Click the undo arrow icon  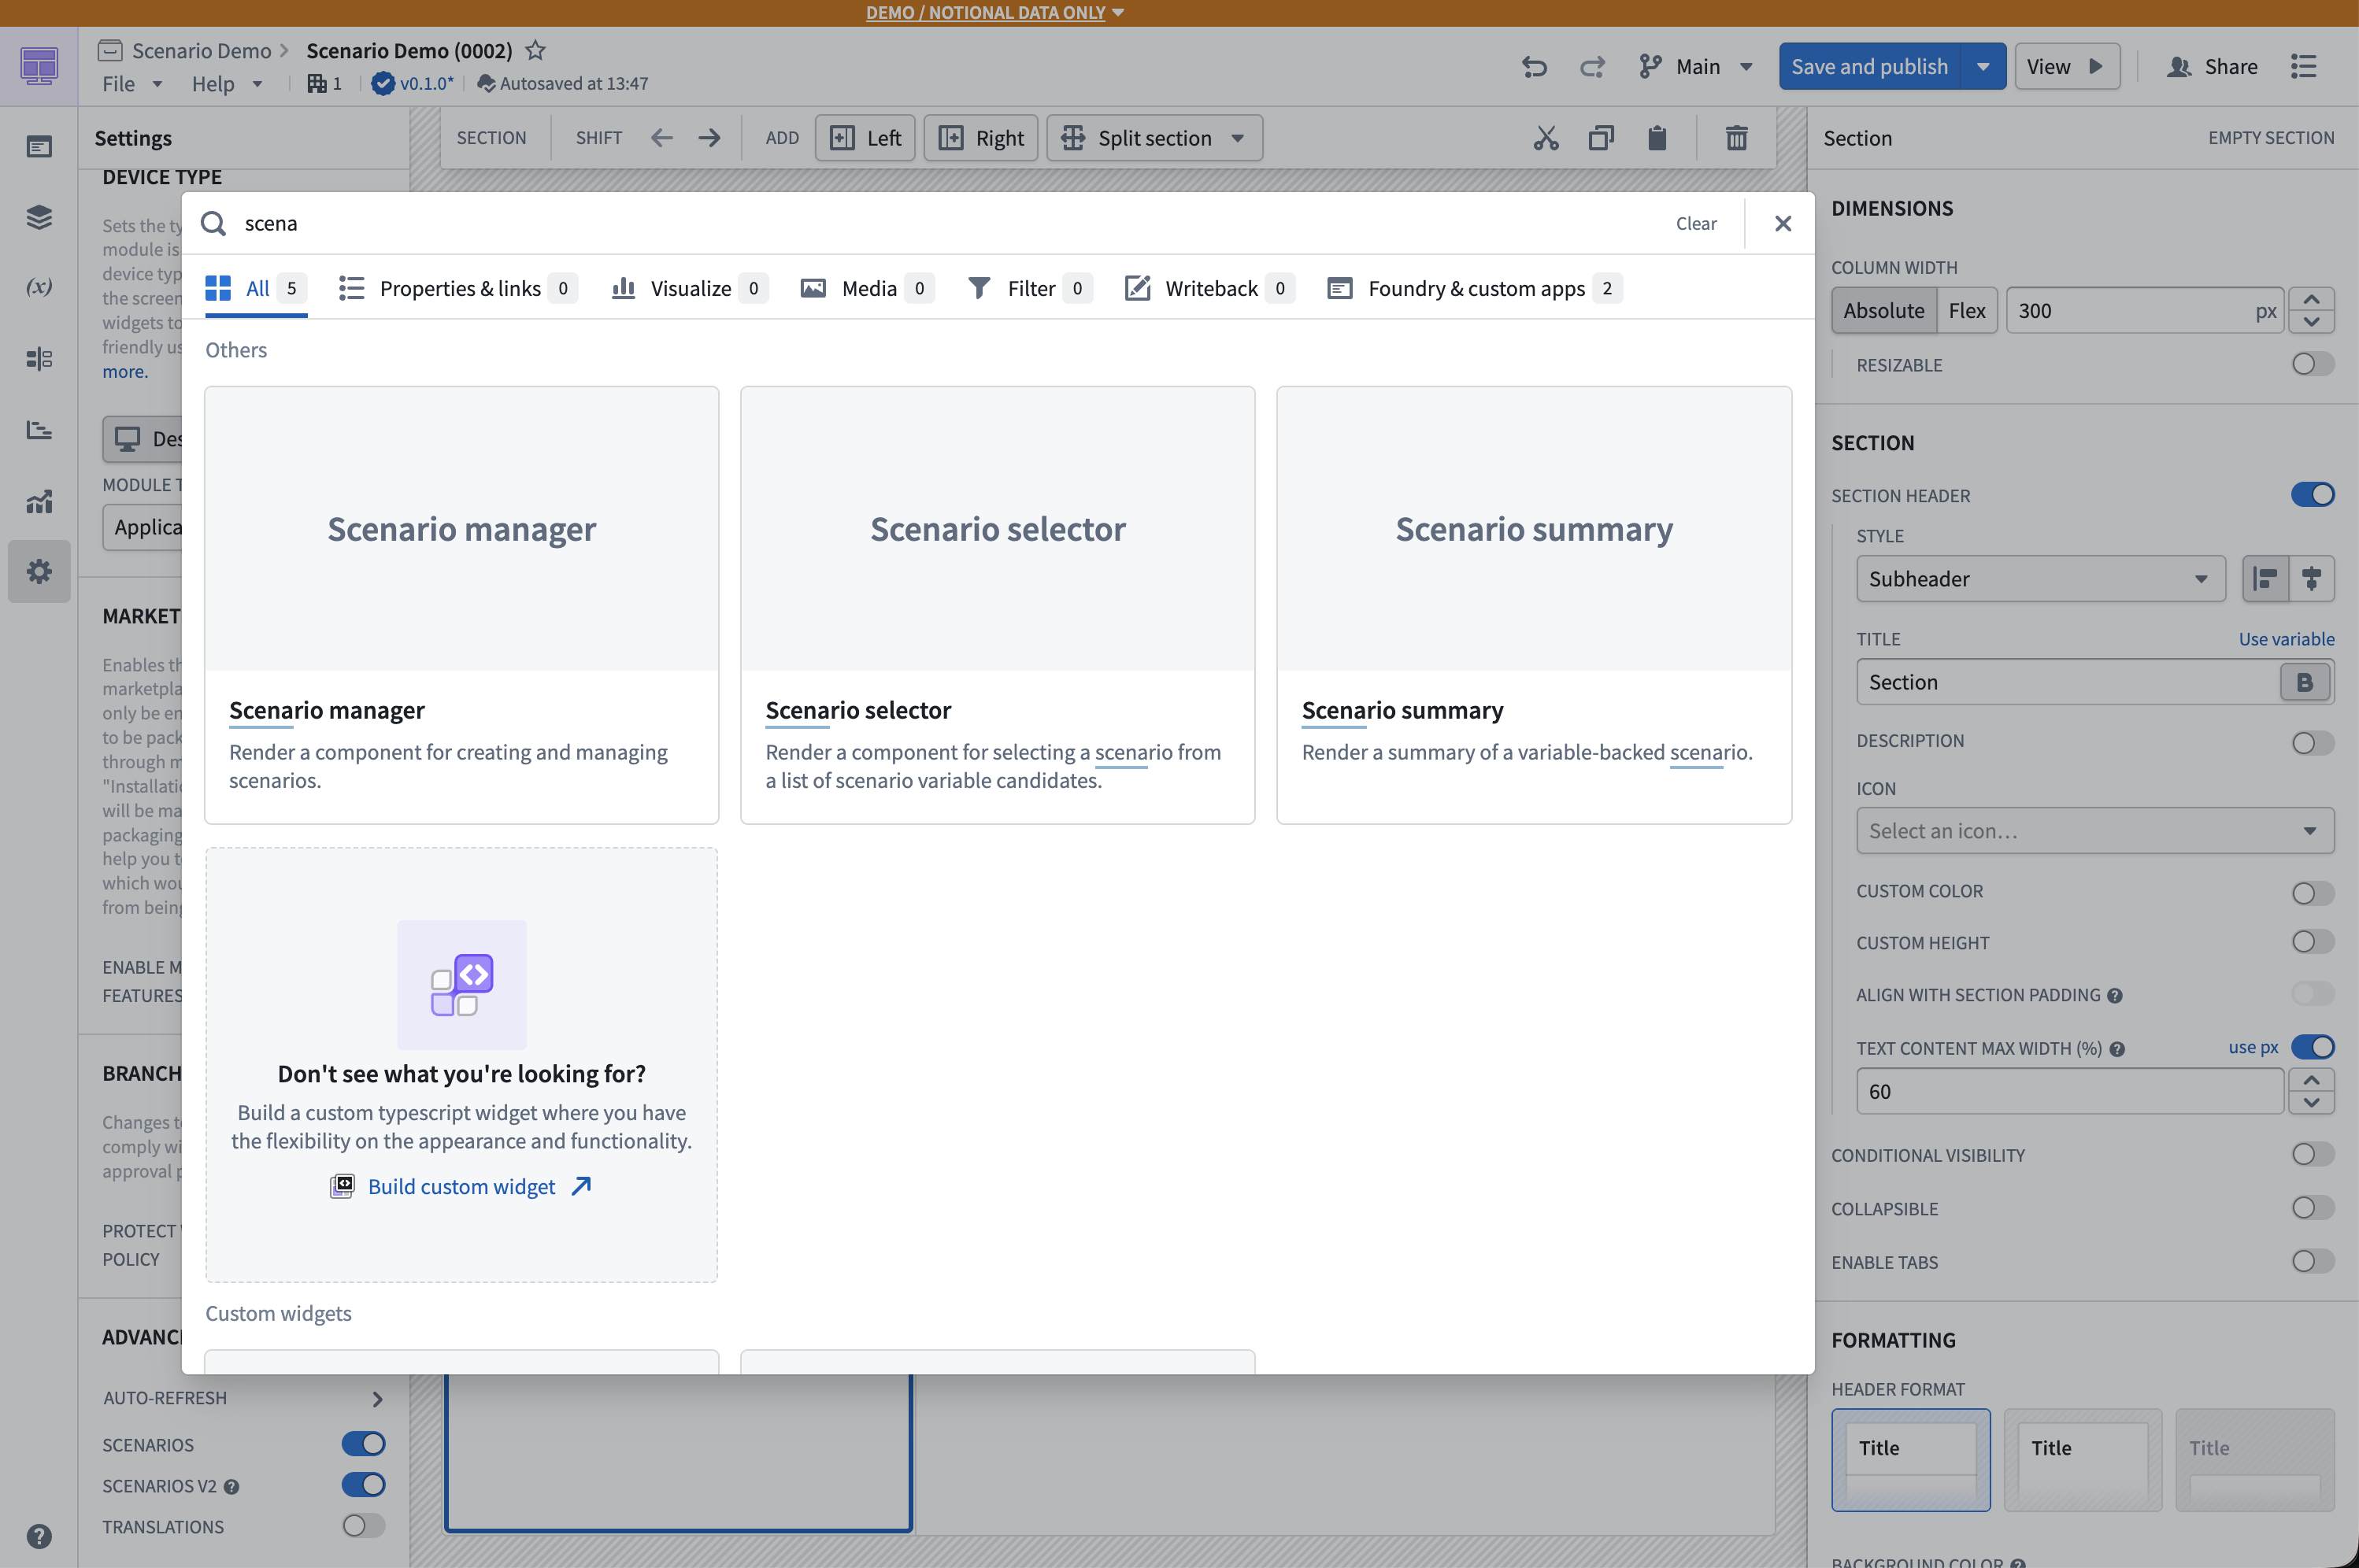(x=1533, y=67)
